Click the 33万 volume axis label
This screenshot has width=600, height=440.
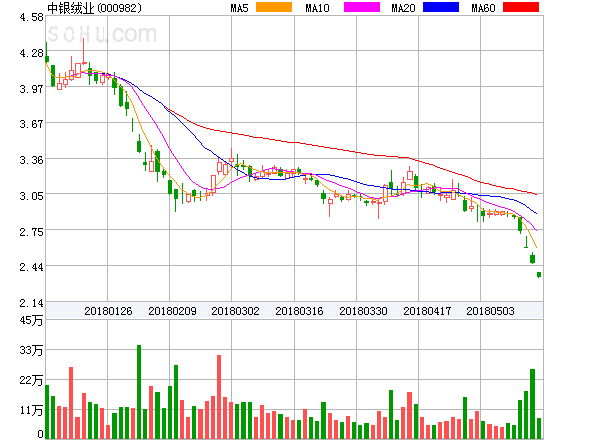click(31, 350)
